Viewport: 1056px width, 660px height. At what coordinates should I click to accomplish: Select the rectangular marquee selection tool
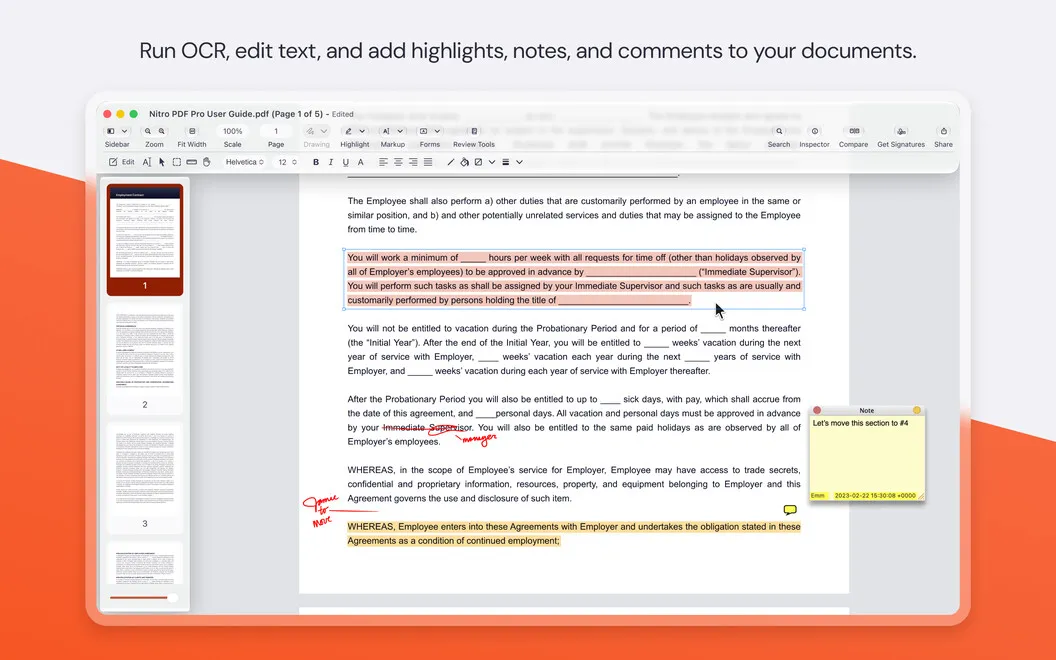[x=176, y=162]
